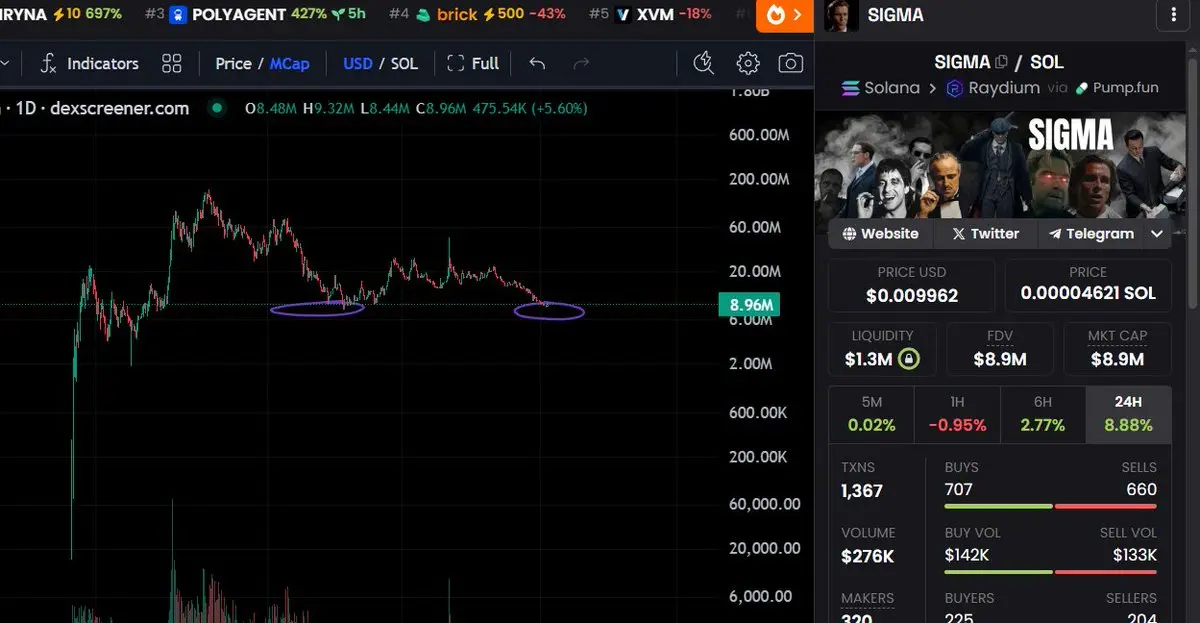Open the token Website link
1200x623 pixels.
tap(880, 234)
